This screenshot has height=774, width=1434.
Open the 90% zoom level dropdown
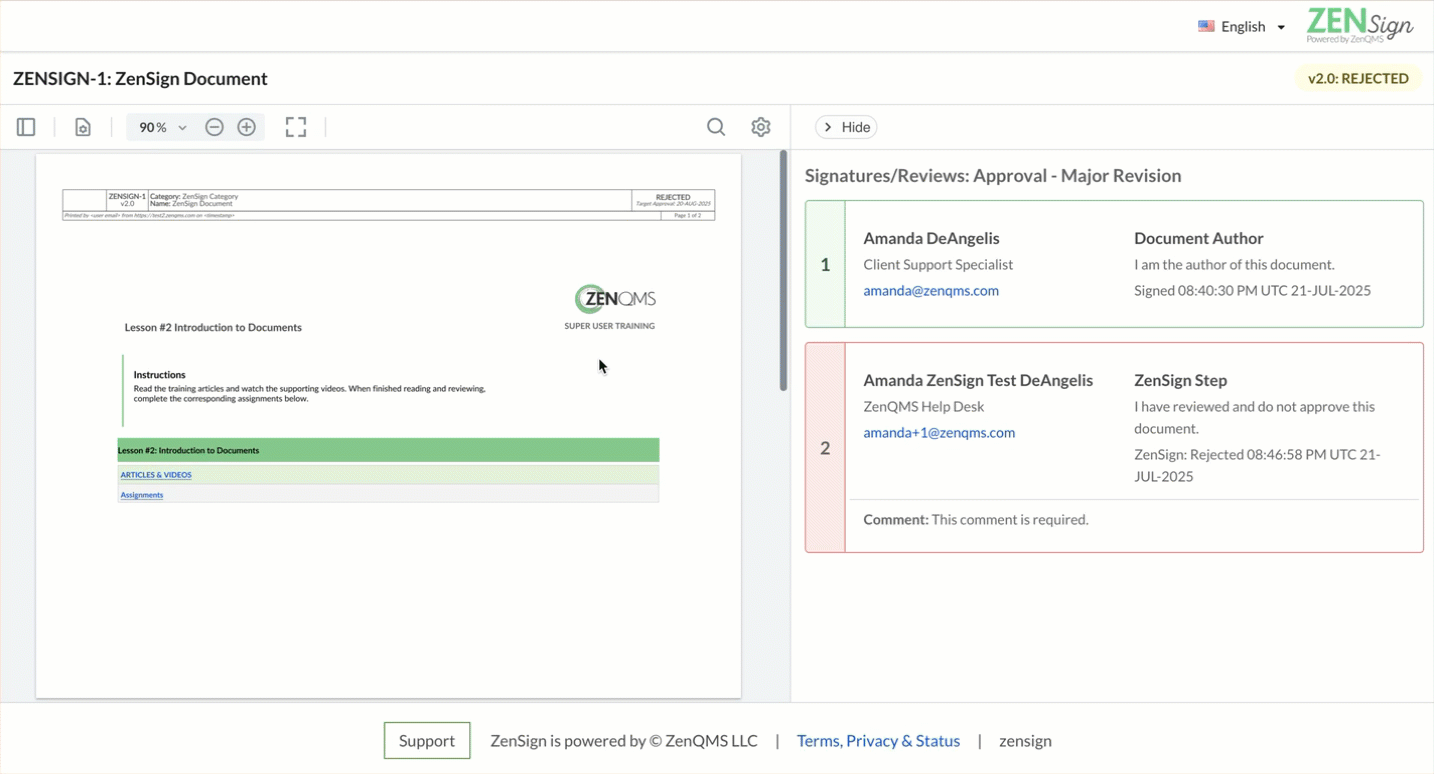(x=162, y=127)
